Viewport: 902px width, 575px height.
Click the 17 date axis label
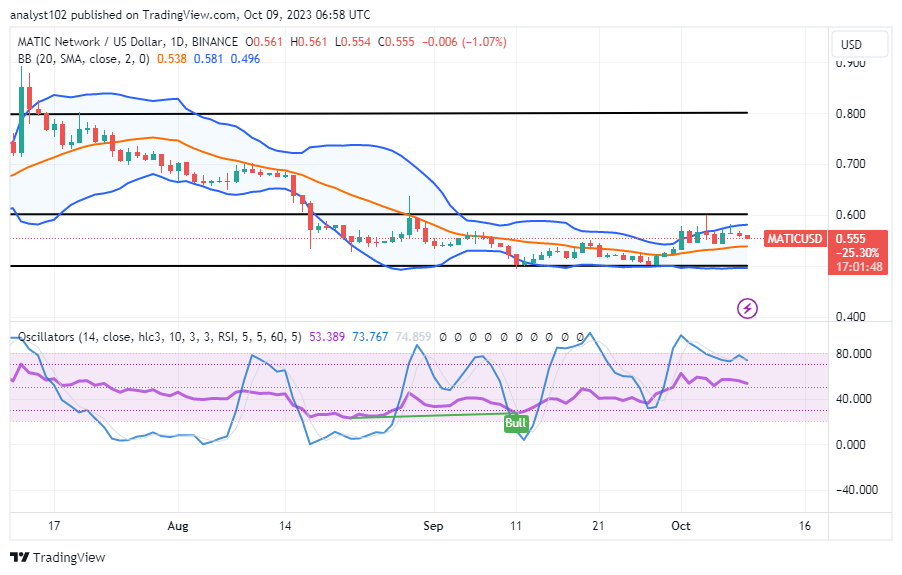(x=53, y=526)
